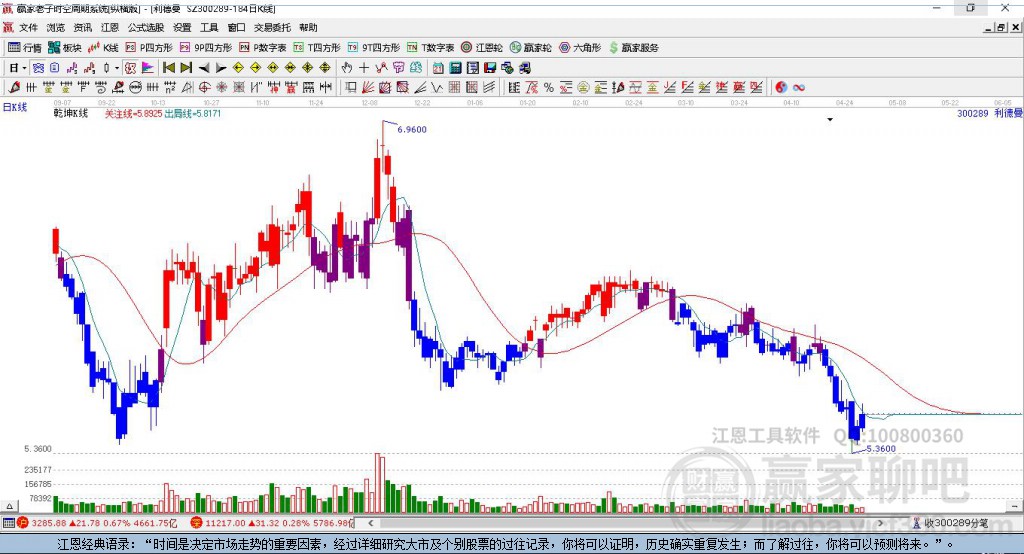This screenshot has height=554, width=1024.
Task: Jump to last bar with green skip-forward icon
Action: click(186, 68)
